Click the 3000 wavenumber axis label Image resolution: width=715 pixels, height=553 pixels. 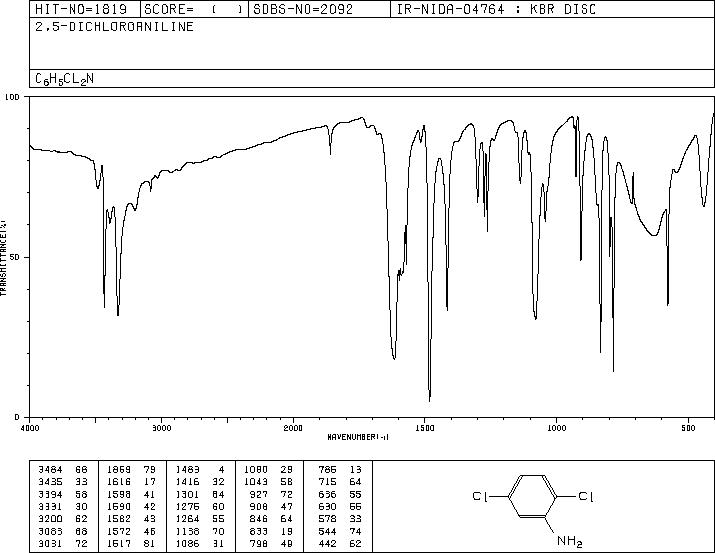[161, 428]
